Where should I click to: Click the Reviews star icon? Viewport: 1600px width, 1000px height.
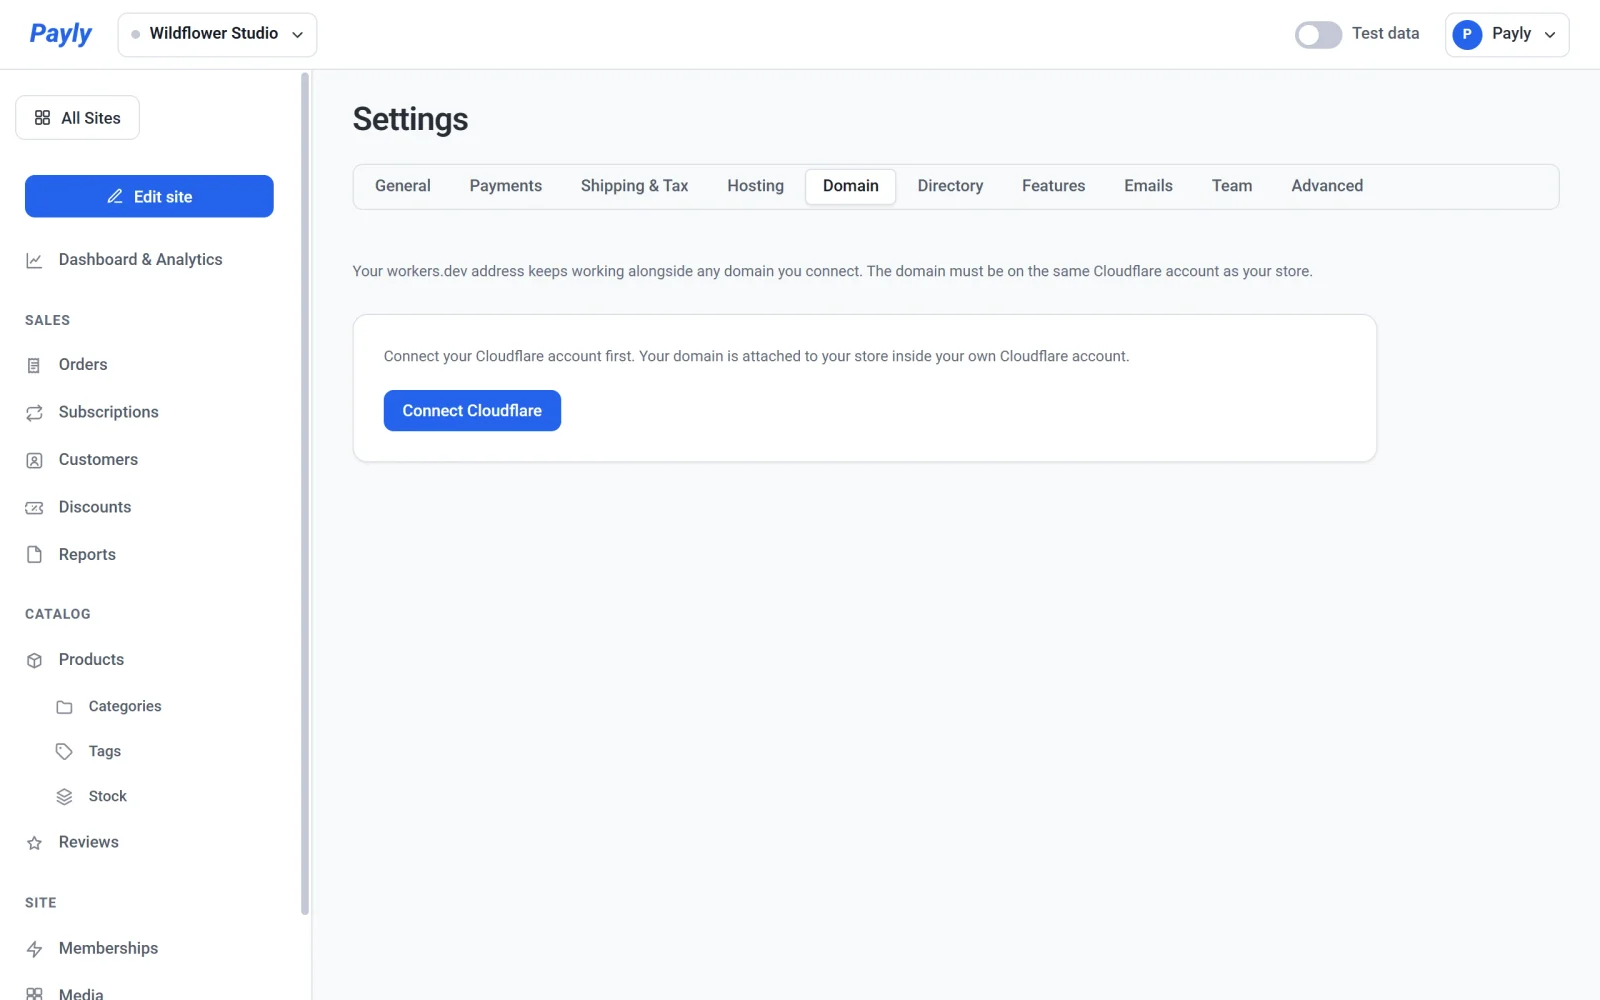[34, 843]
